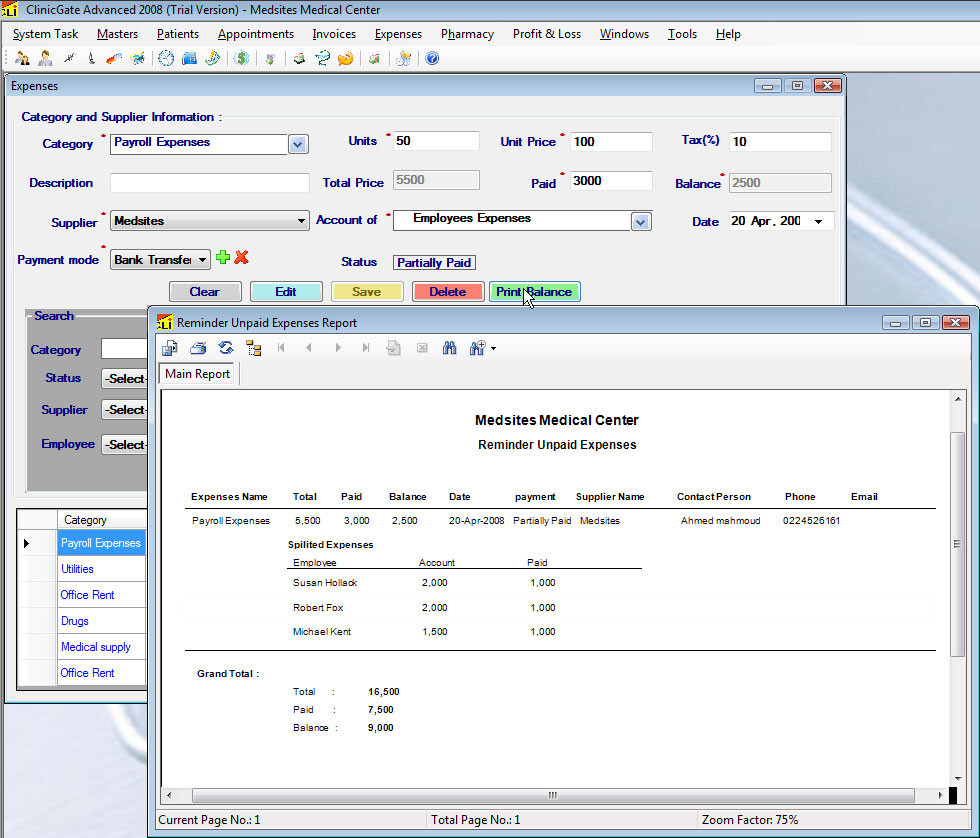
Task: Click the blue help question mark icon
Action: [x=432, y=58]
